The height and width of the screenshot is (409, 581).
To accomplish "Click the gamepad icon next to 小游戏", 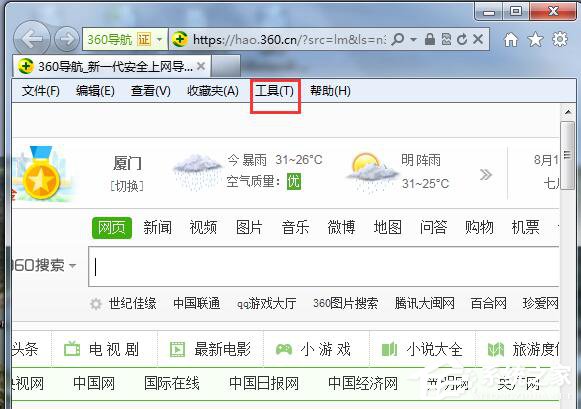I will [284, 349].
